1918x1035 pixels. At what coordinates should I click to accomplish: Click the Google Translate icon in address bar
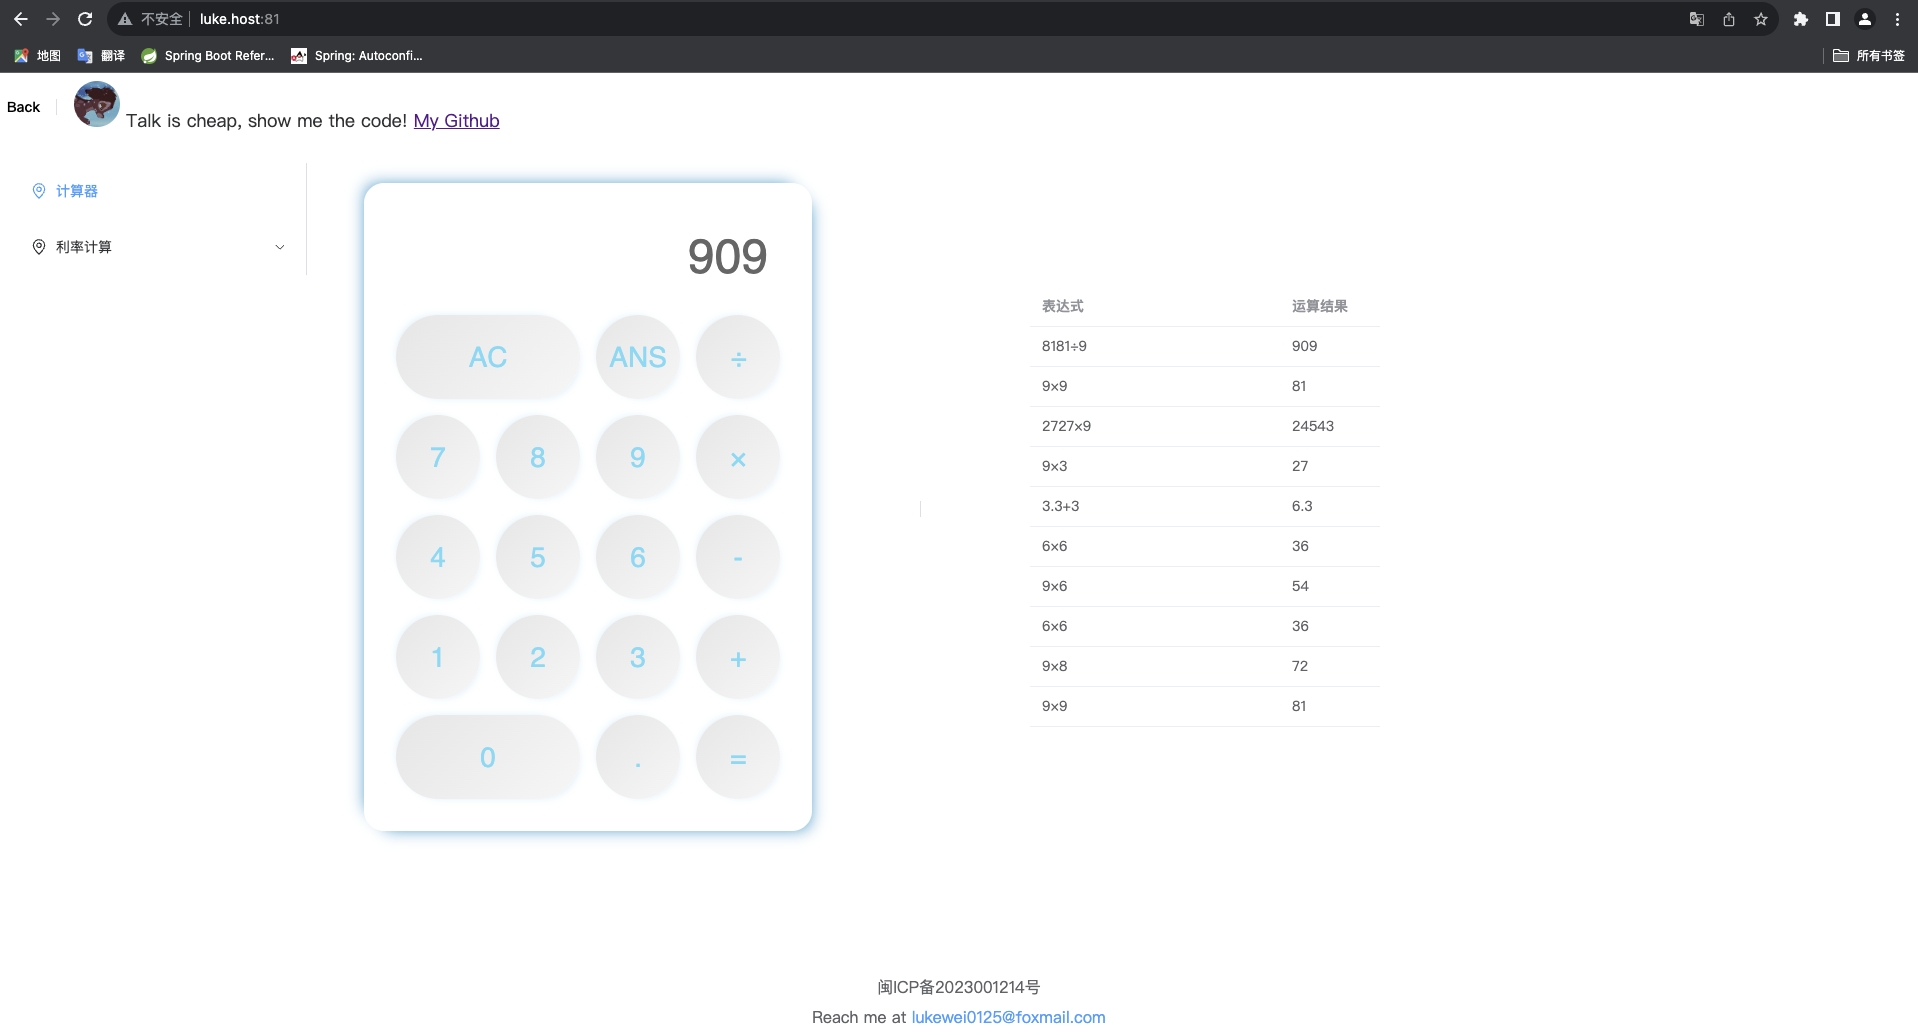click(1697, 19)
